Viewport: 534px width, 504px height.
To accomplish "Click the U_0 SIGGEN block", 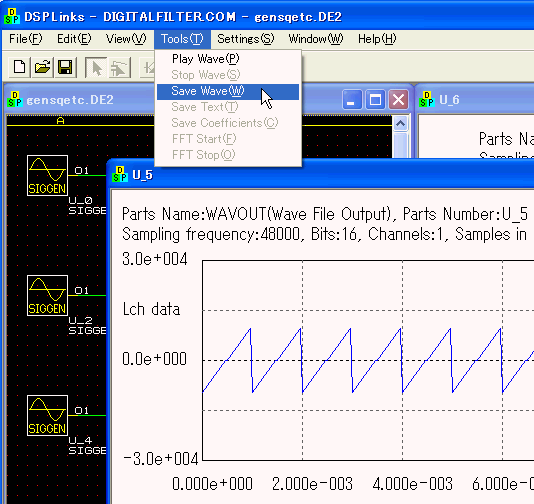I will pyautogui.click(x=47, y=175).
